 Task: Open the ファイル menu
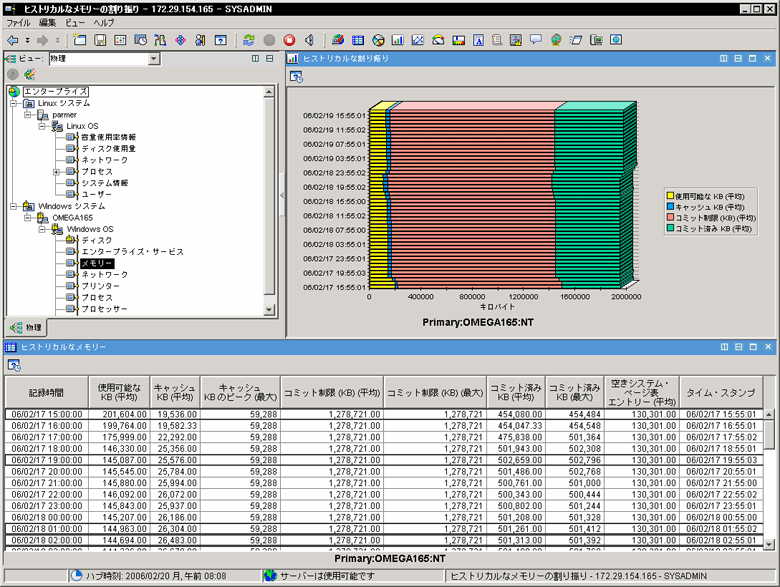19,22
